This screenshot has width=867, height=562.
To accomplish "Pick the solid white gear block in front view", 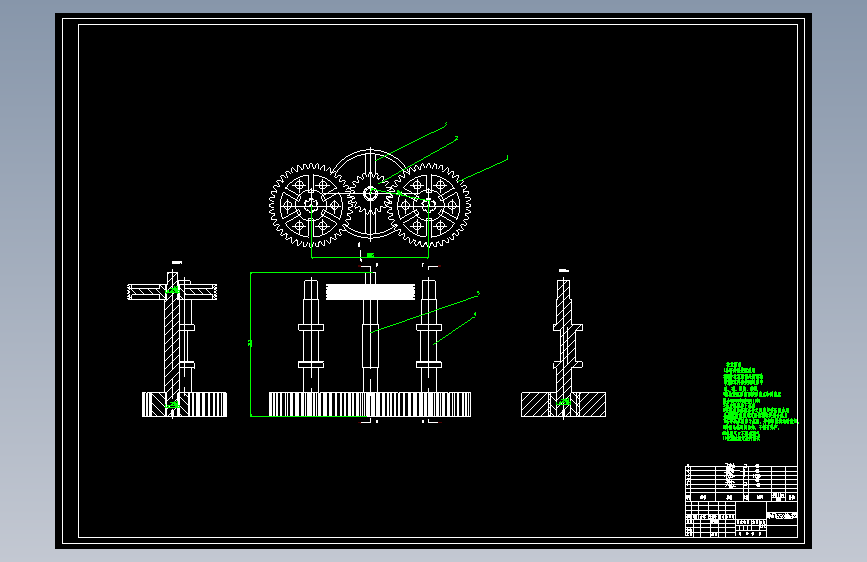I will point(370,292).
